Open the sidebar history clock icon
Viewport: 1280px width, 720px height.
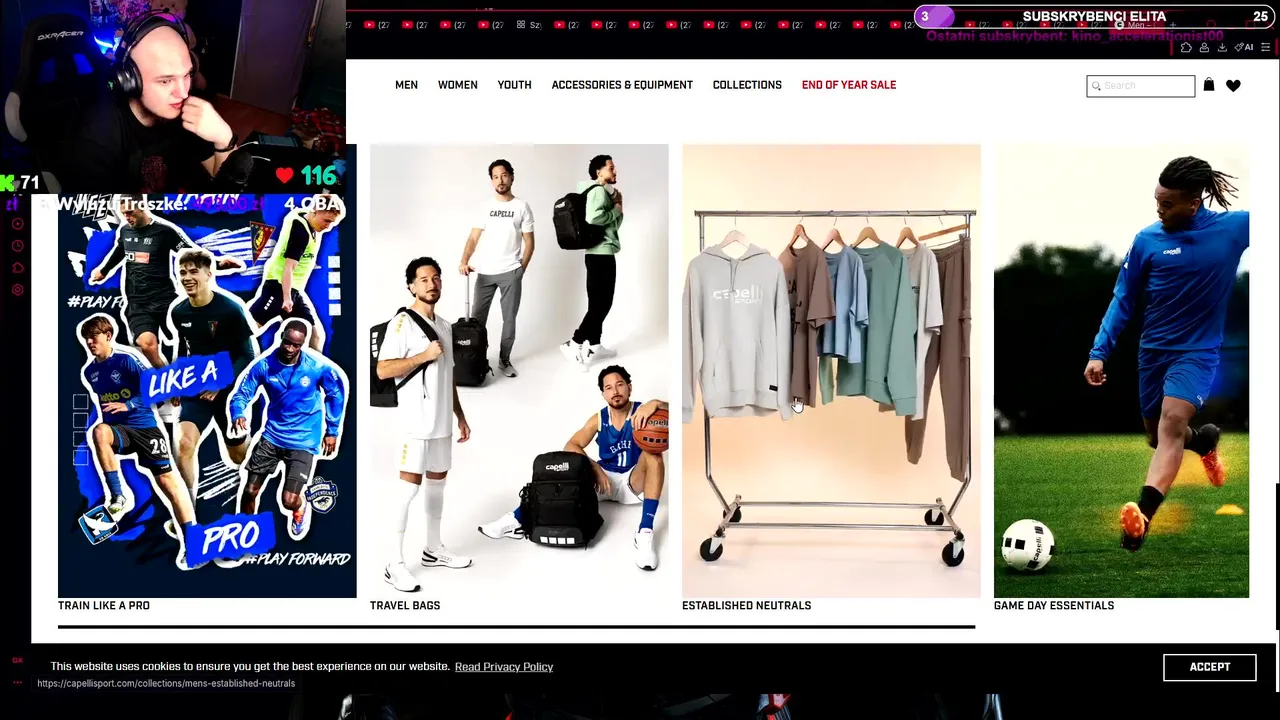(x=17, y=246)
